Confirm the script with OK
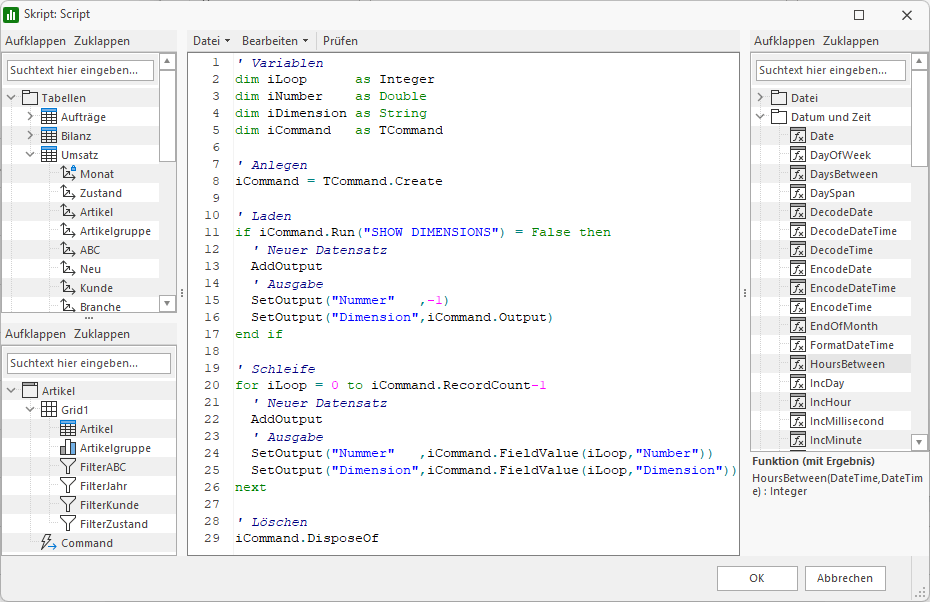This screenshot has height=602, width=930. coord(757,578)
